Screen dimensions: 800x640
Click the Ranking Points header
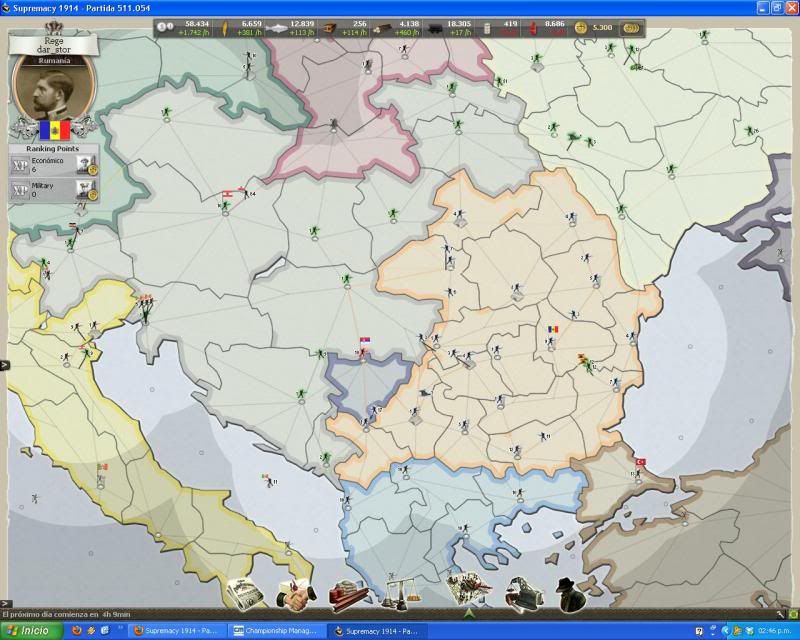point(53,149)
